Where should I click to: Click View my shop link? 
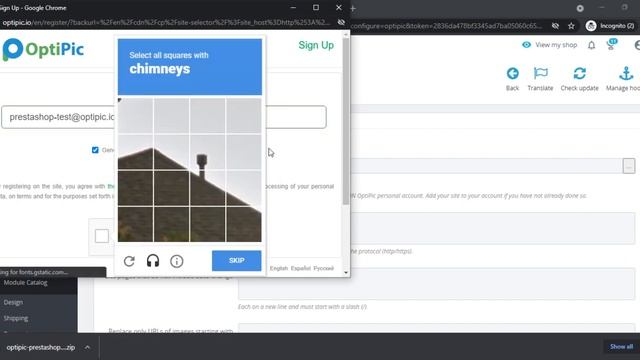point(549,45)
